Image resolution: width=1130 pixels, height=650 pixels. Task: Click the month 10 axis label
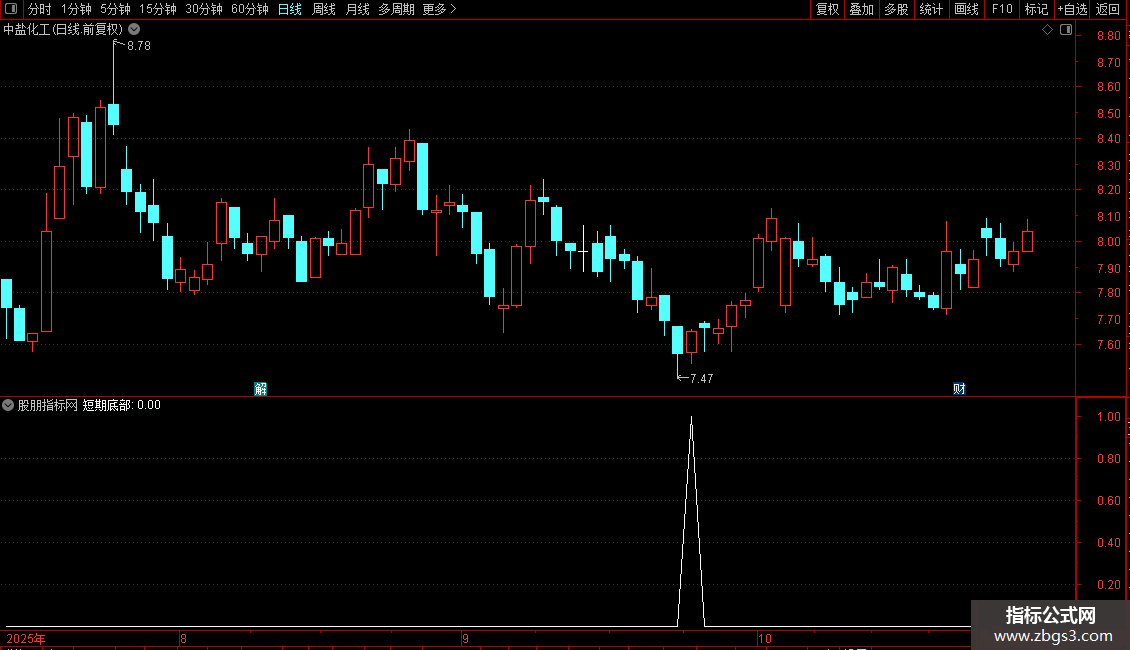point(765,638)
